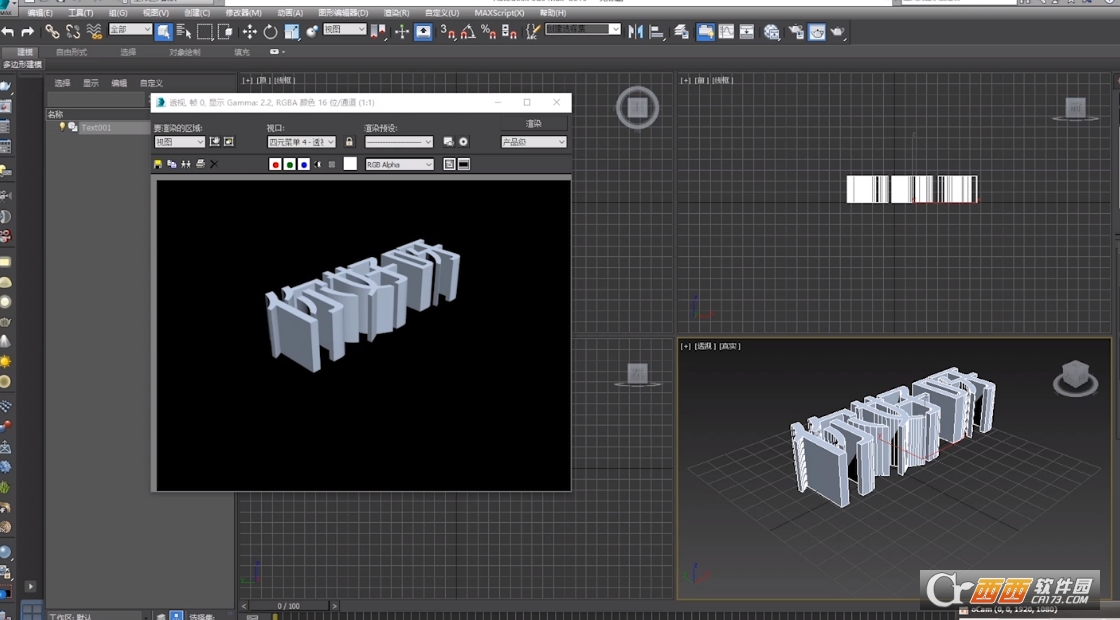
Task: Toggle the red channel display
Action: [275, 164]
